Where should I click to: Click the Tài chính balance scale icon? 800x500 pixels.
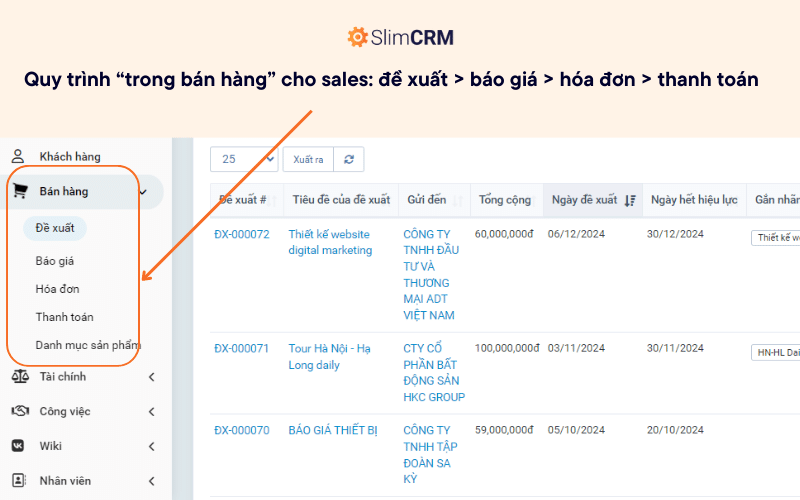pos(20,377)
